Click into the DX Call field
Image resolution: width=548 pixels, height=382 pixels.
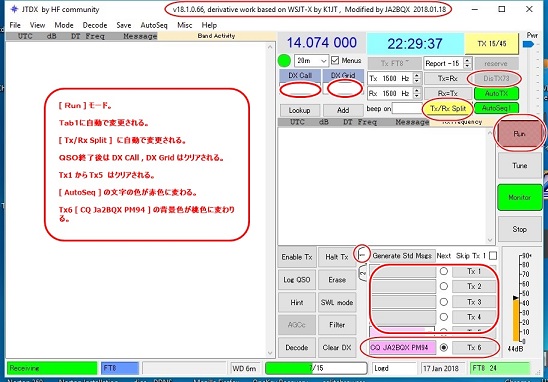coord(300,89)
